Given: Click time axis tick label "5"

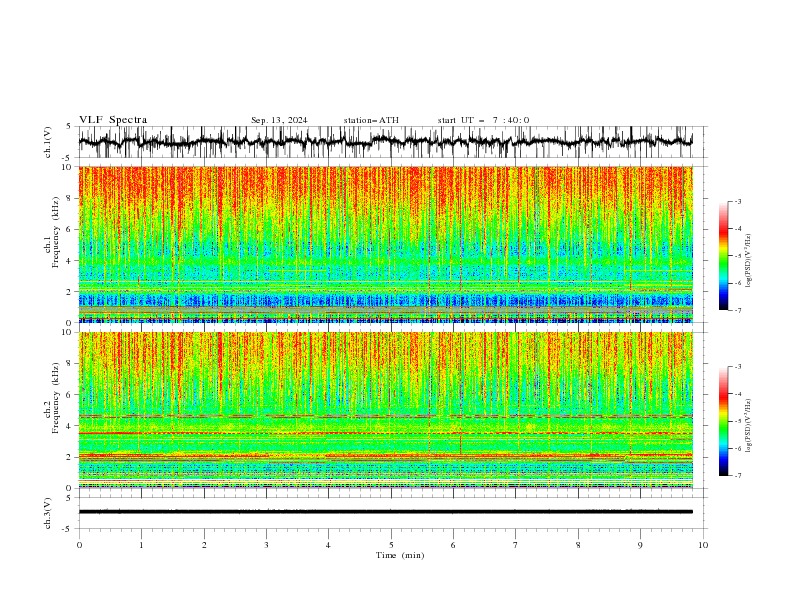Looking at the screenshot, I should pyautogui.click(x=391, y=545).
